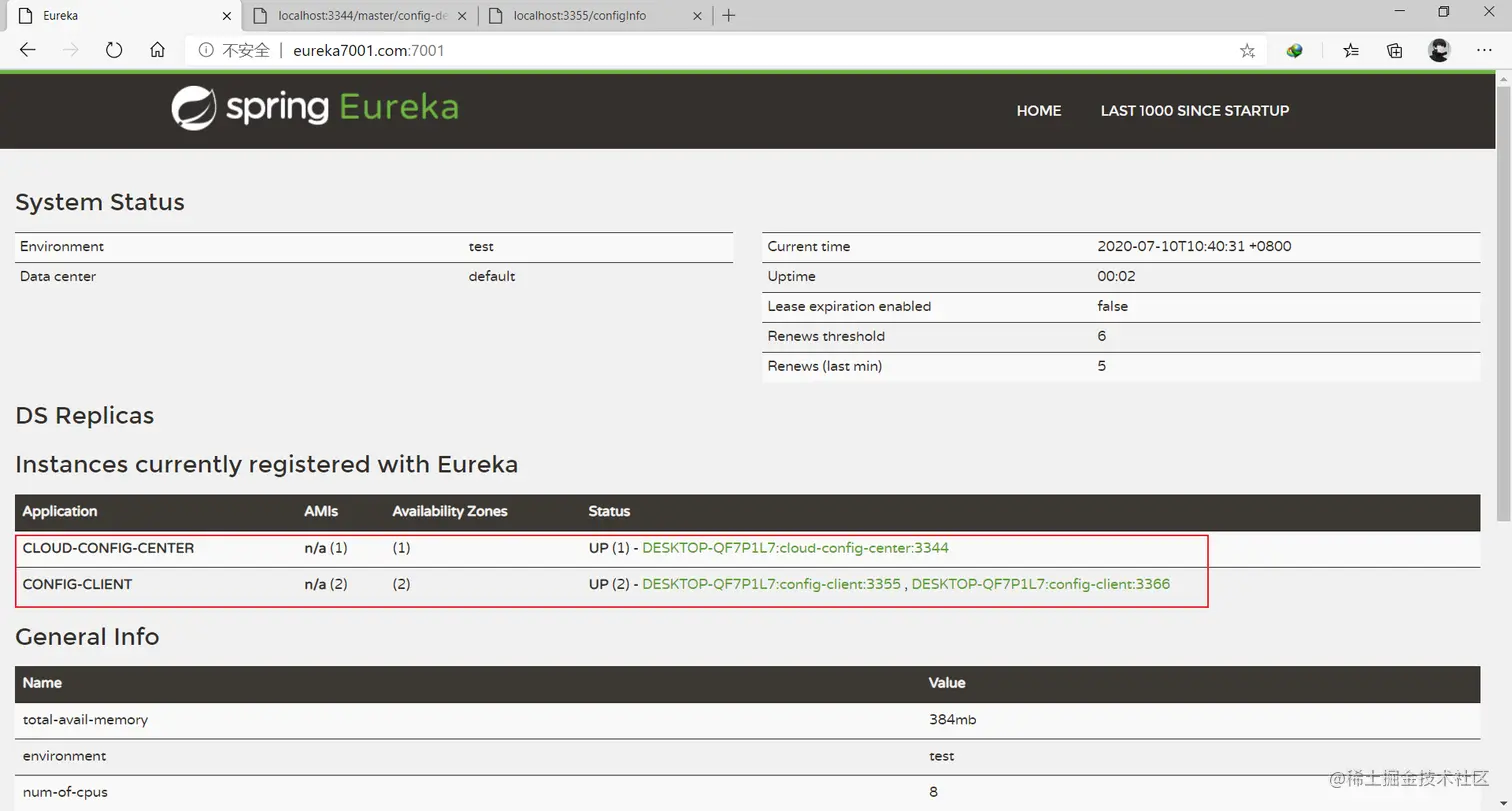Open the HOME navigation link
Image resolution: width=1512 pixels, height=811 pixels.
coord(1039,111)
